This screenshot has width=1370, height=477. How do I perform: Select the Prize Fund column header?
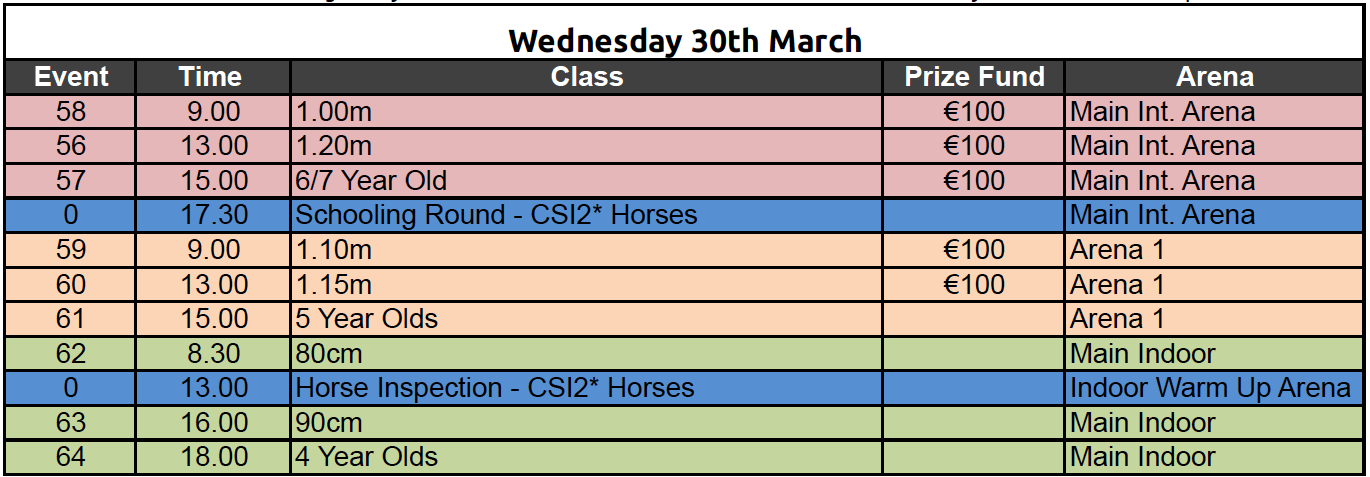[x=973, y=77]
